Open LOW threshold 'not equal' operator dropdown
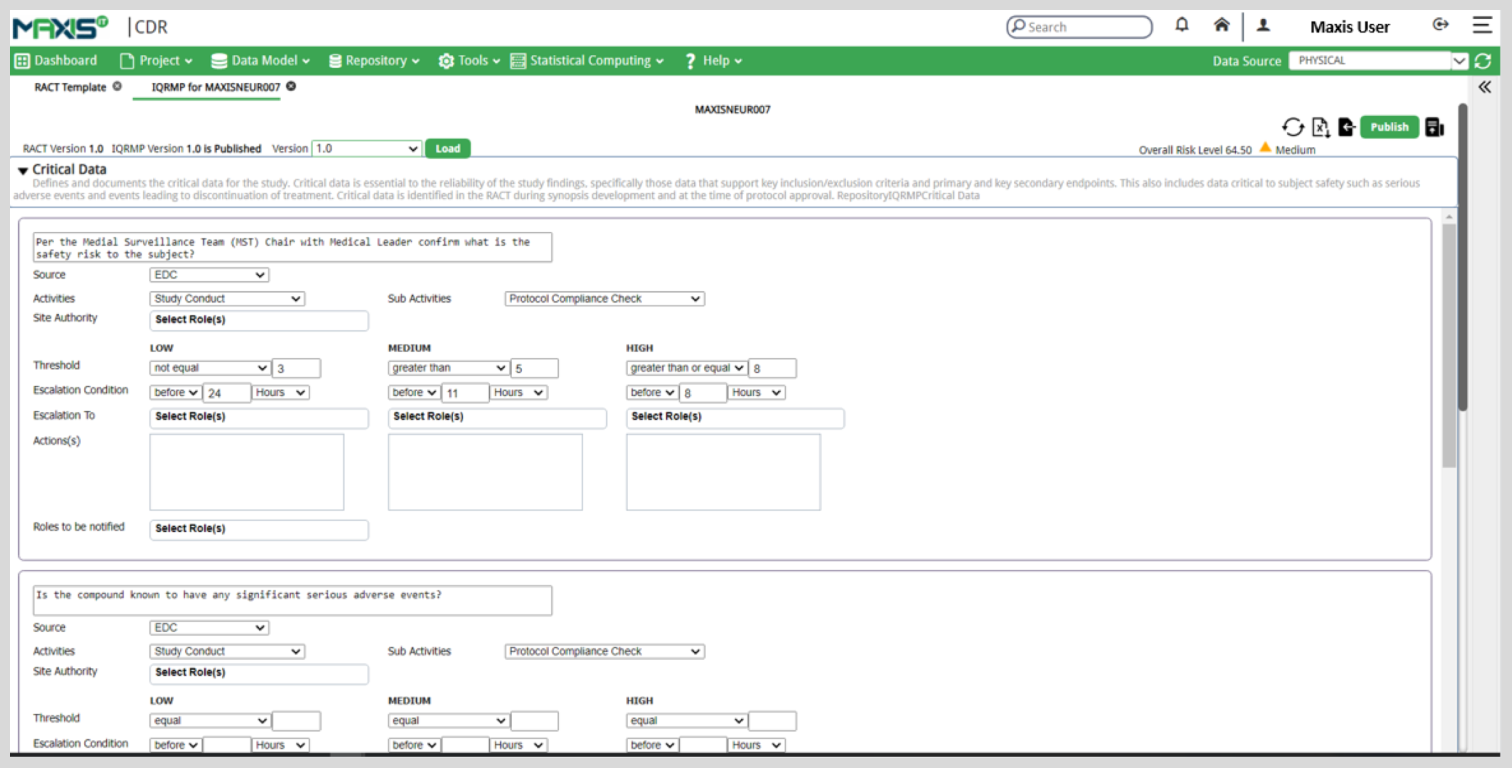1512x768 pixels. click(x=210, y=368)
